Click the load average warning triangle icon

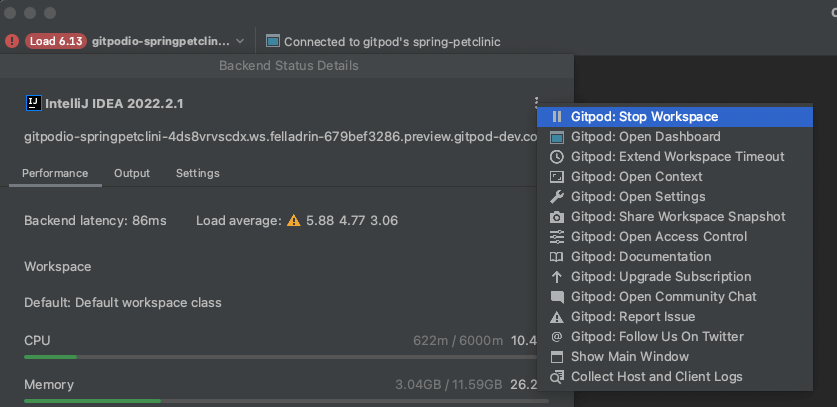click(x=294, y=220)
